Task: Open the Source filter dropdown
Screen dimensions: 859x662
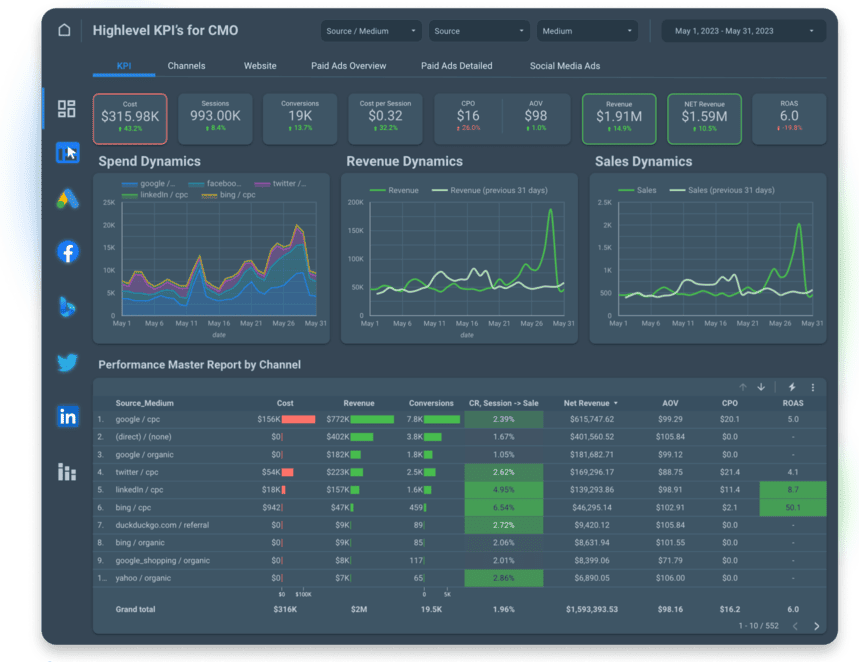Action: (479, 31)
